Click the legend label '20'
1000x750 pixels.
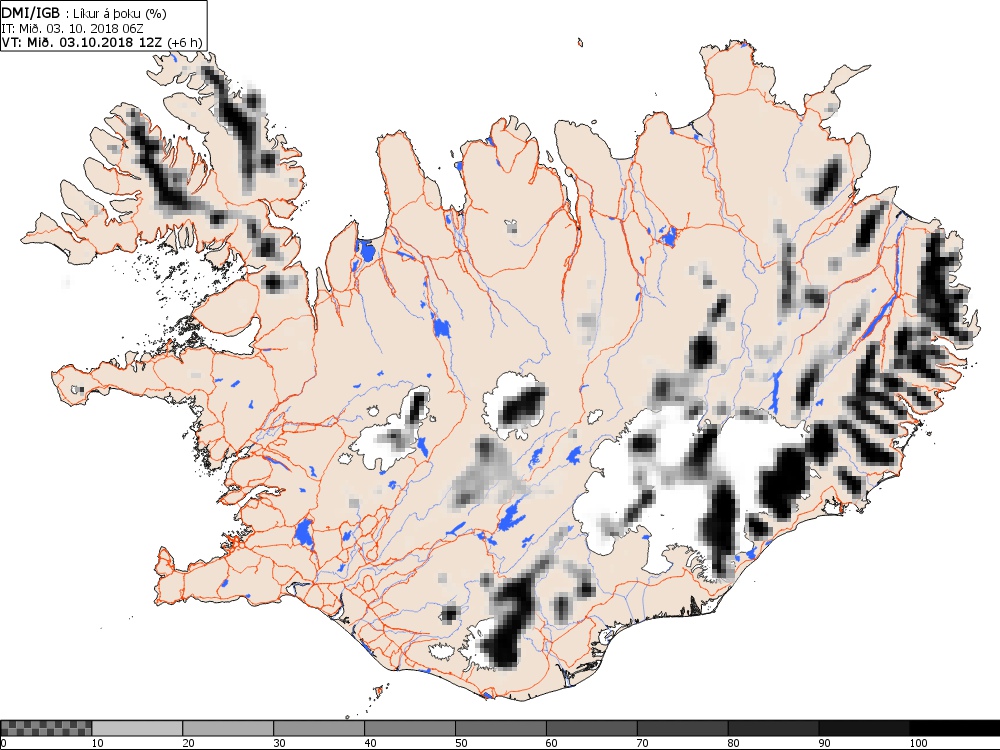pyautogui.click(x=189, y=743)
